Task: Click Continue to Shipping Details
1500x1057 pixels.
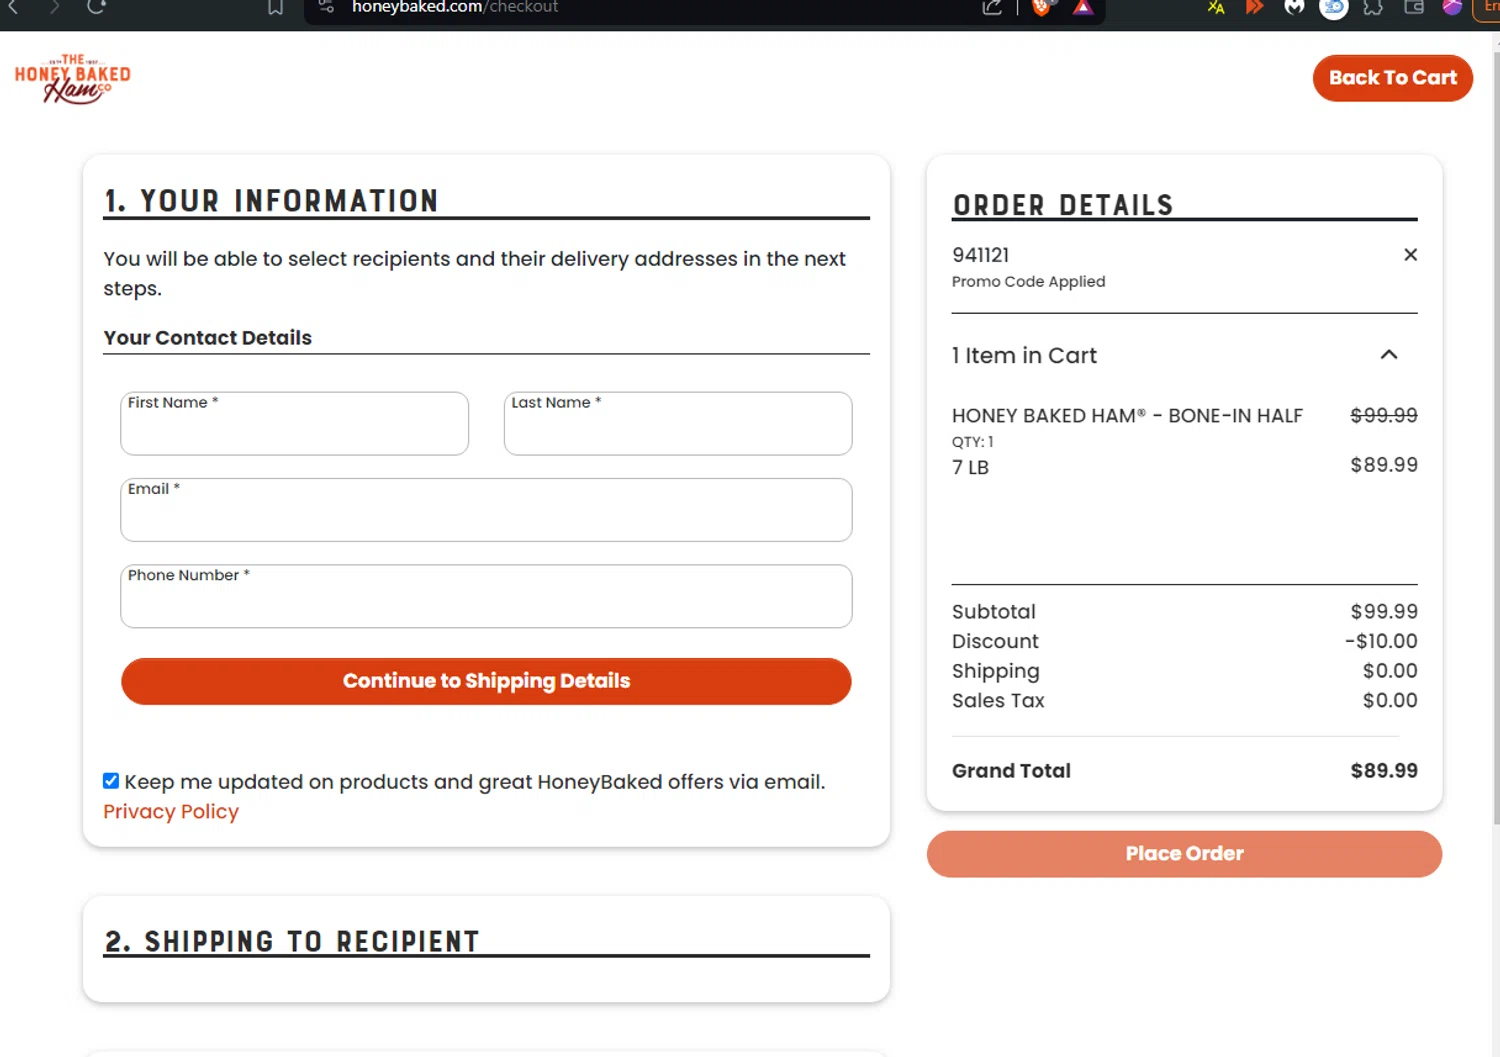Action: [x=486, y=681]
